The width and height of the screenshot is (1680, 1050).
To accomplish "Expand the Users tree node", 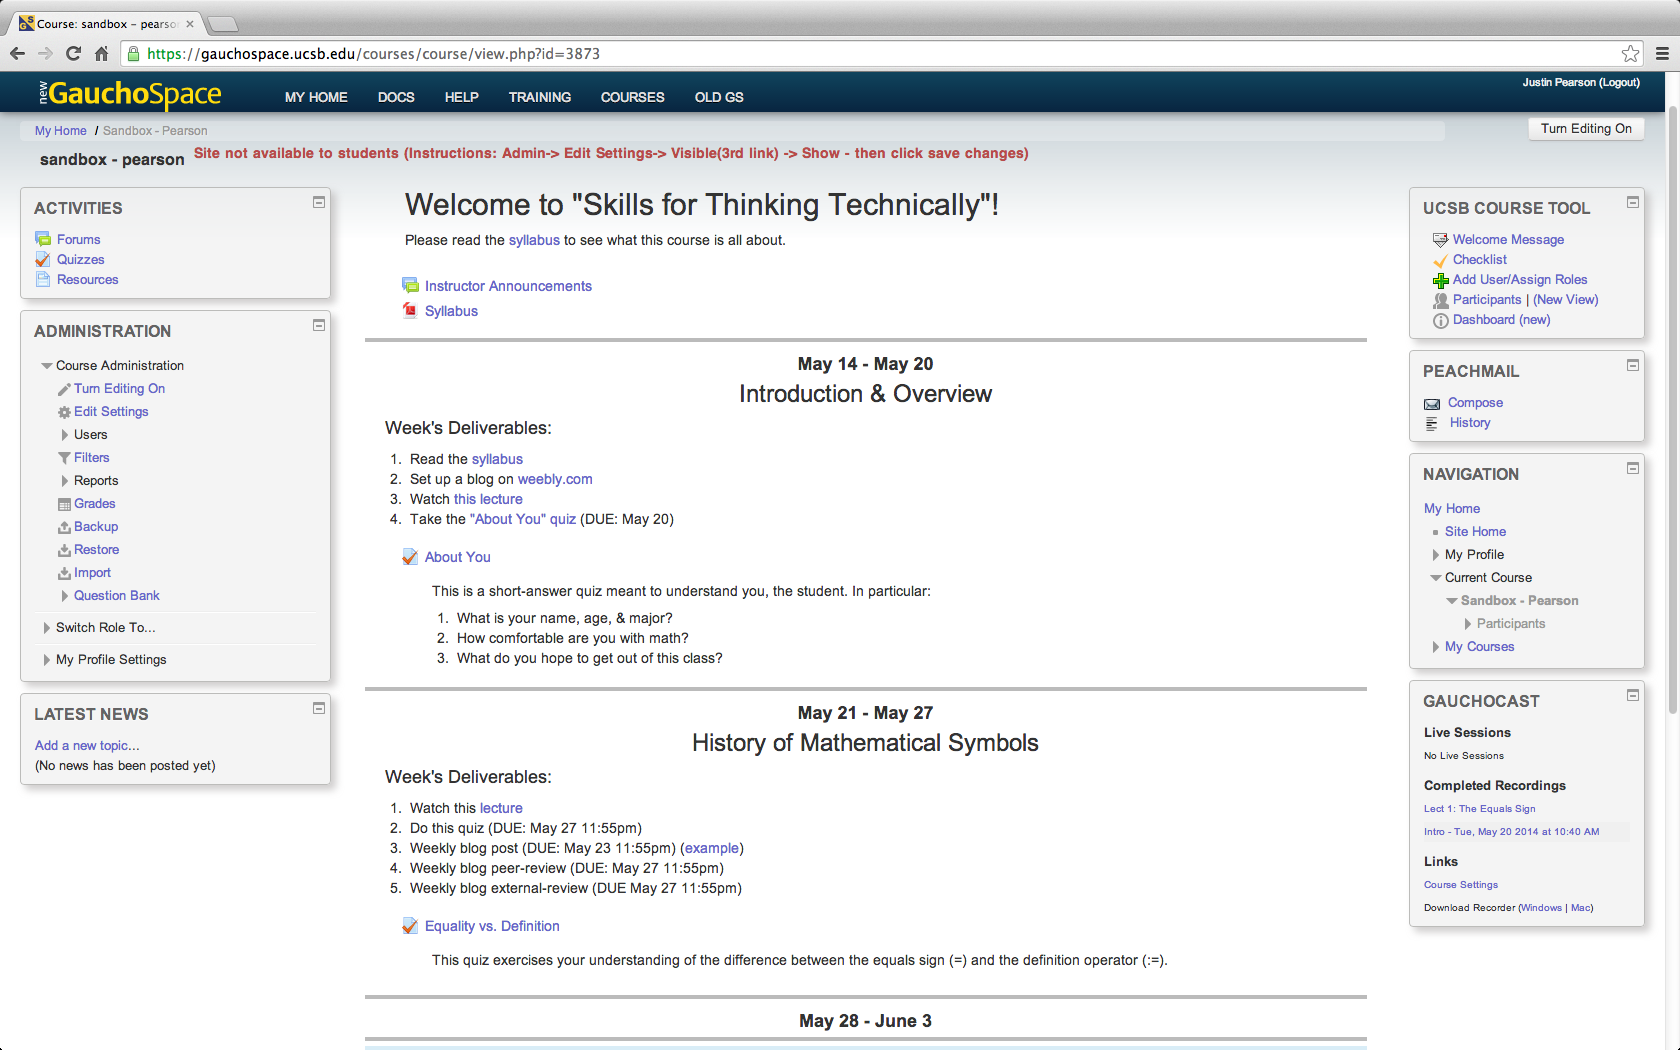I will [65, 435].
